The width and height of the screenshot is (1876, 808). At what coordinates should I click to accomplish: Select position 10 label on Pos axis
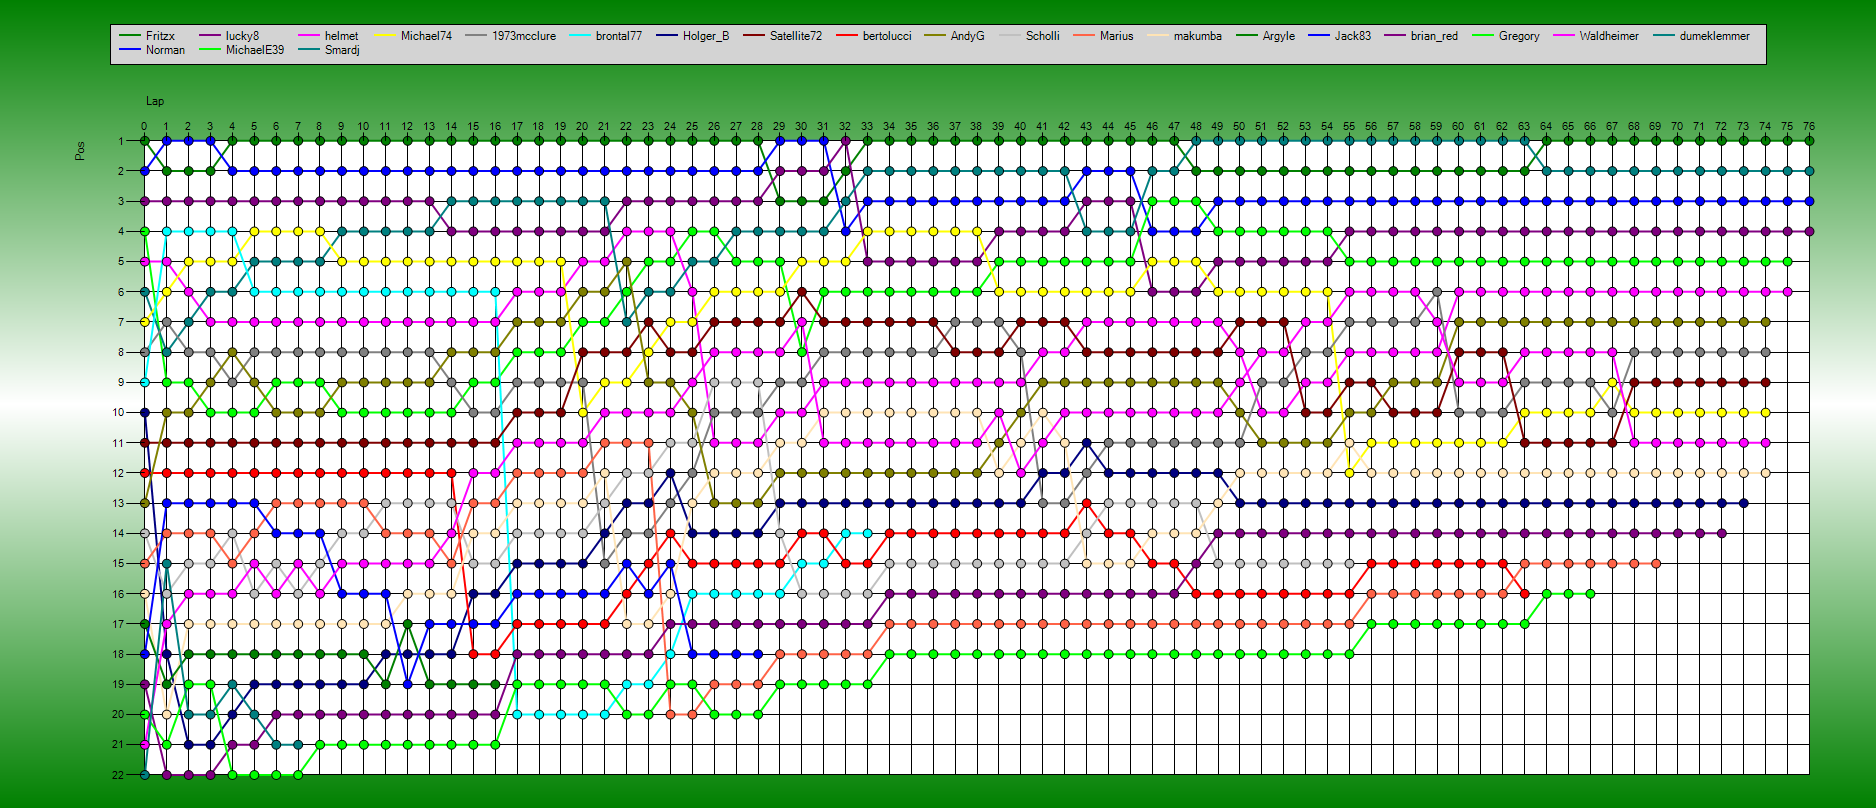click(x=118, y=412)
